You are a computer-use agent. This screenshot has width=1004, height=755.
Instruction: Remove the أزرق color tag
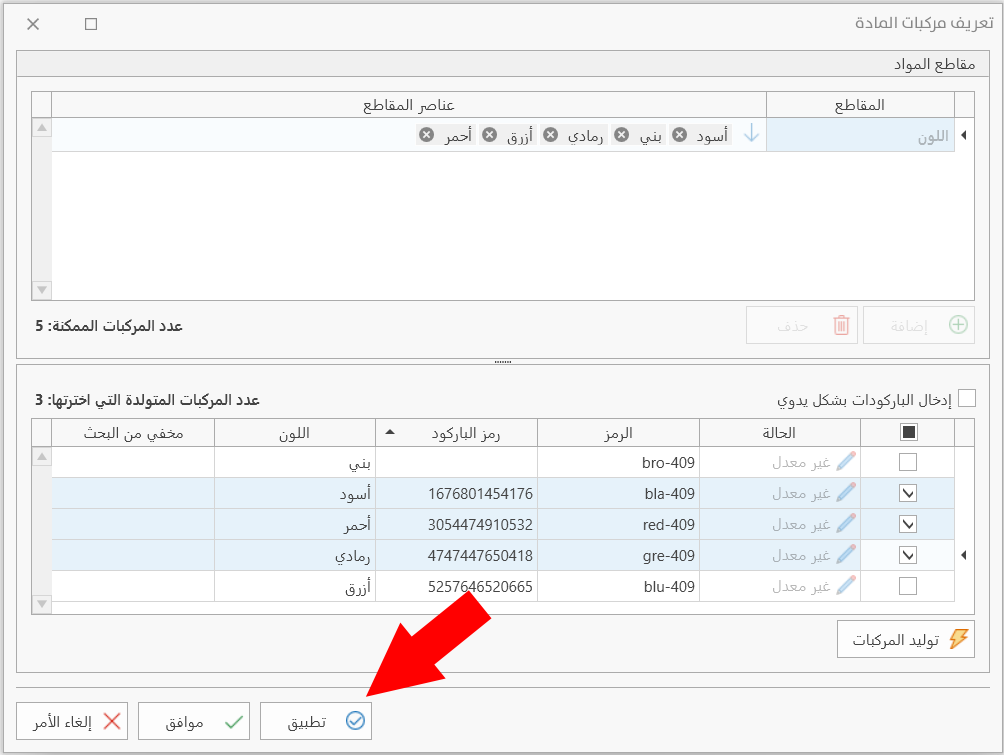coord(489,135)
